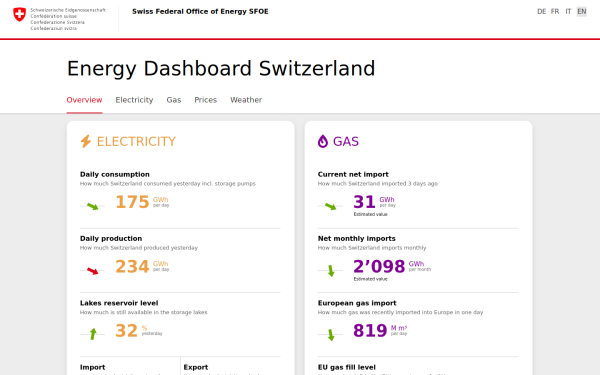Click the orange lightning bolt Electricity icon

pyautogui.click(x=86, y=141)
